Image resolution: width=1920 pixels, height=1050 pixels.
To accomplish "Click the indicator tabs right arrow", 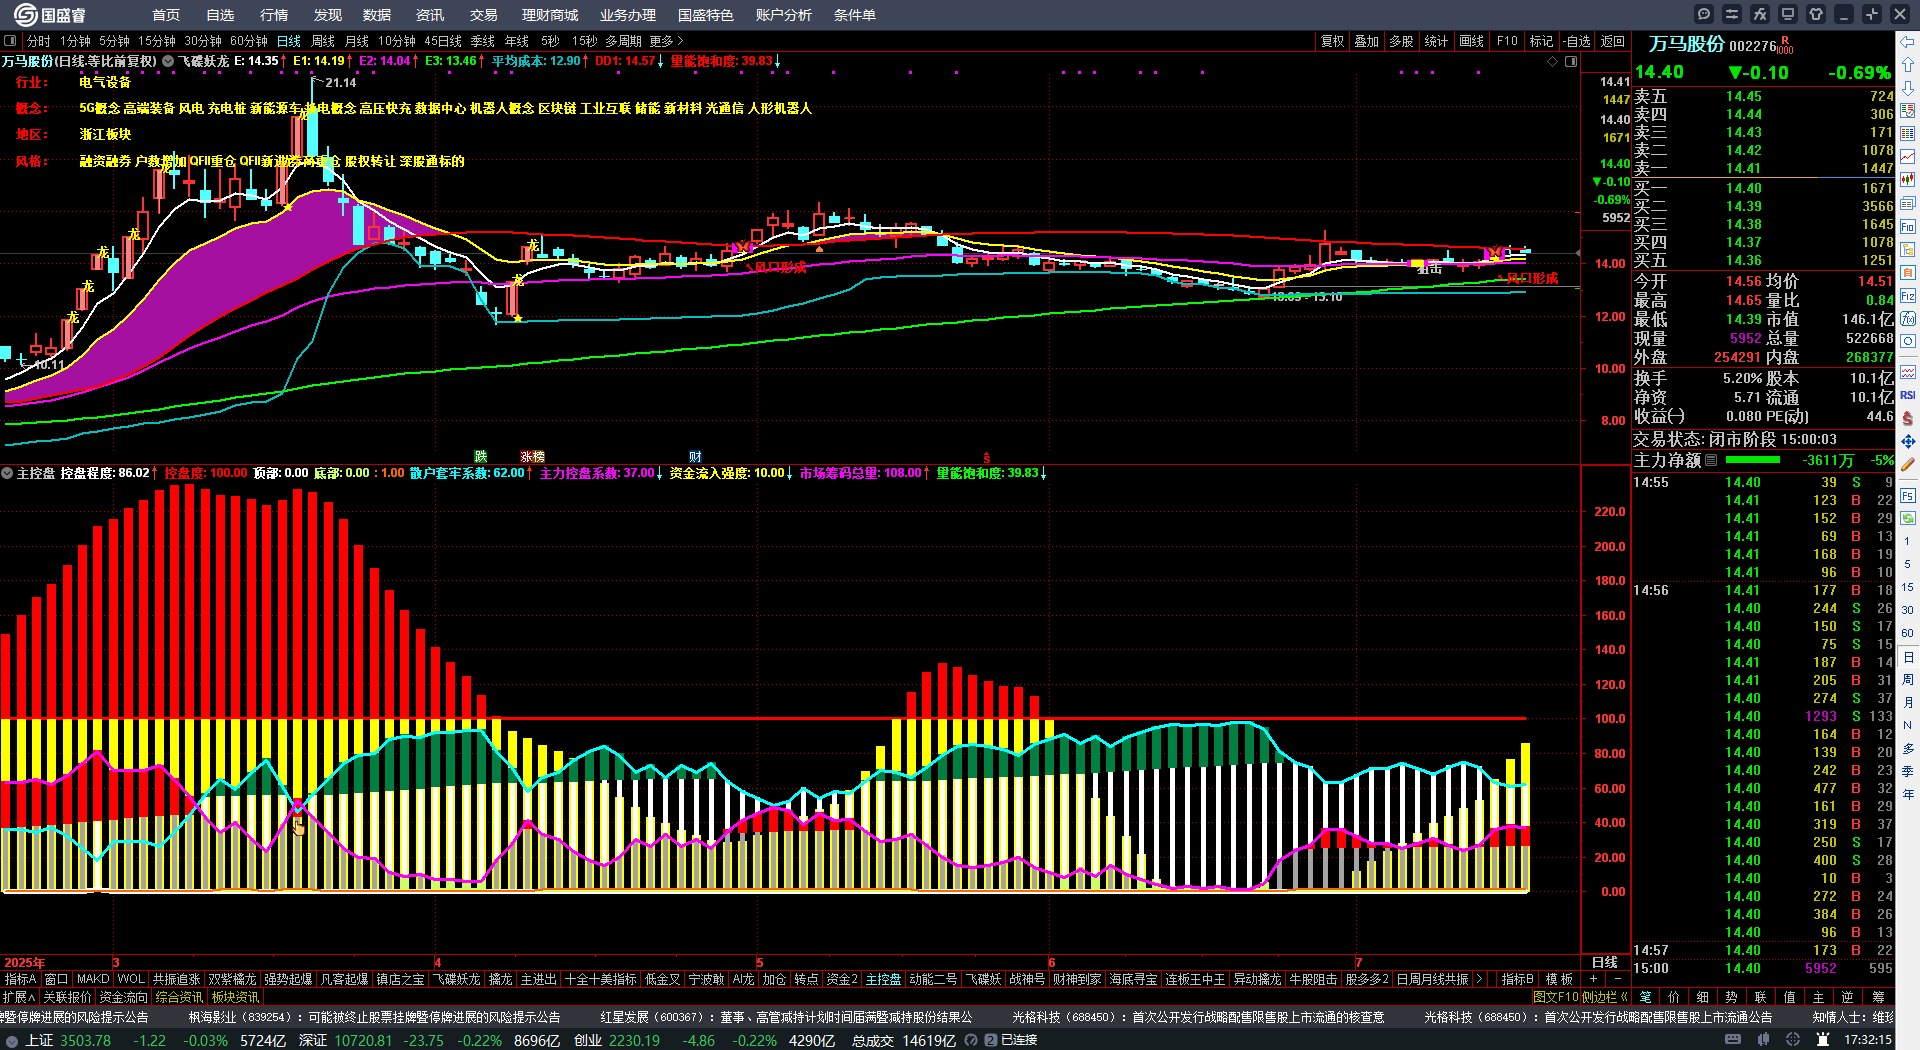I will click(1479, 979).
